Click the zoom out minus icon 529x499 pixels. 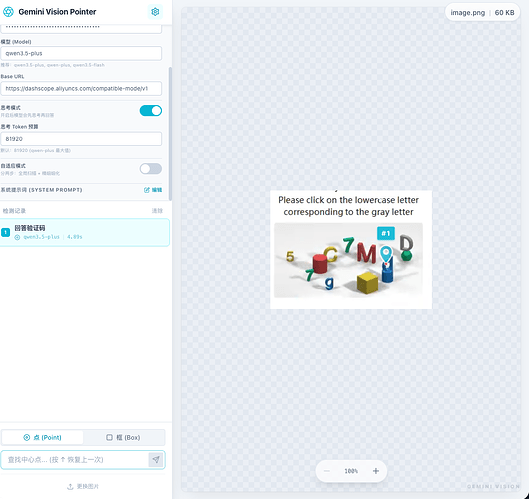(x=327, y=471)
